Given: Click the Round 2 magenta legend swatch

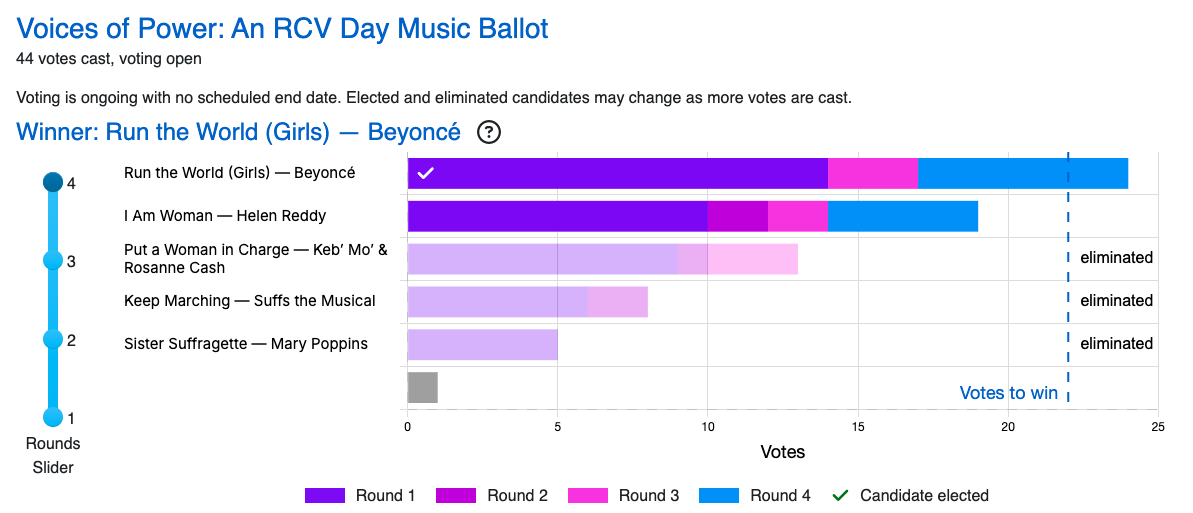Looking at the screenshot, I should [x=456, y=495].
